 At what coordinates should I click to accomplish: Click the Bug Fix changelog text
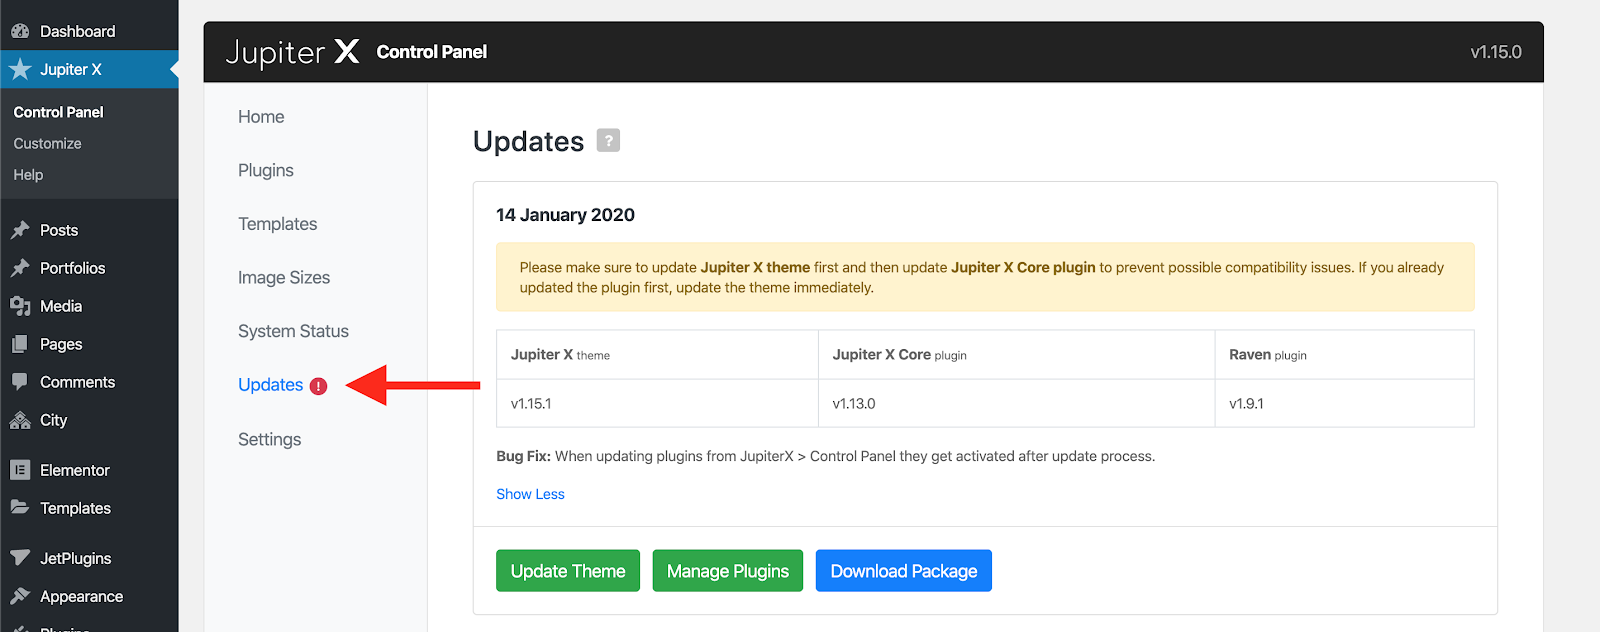click(x=825, y=456)
